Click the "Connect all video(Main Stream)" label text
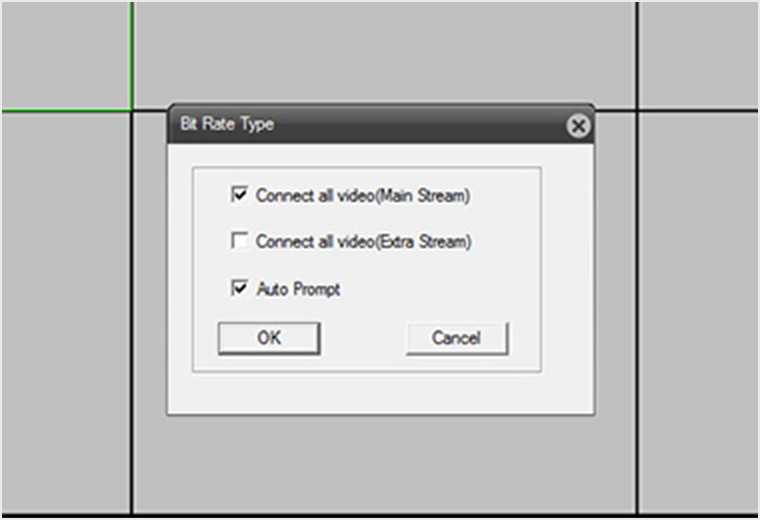 coord(362,196)
